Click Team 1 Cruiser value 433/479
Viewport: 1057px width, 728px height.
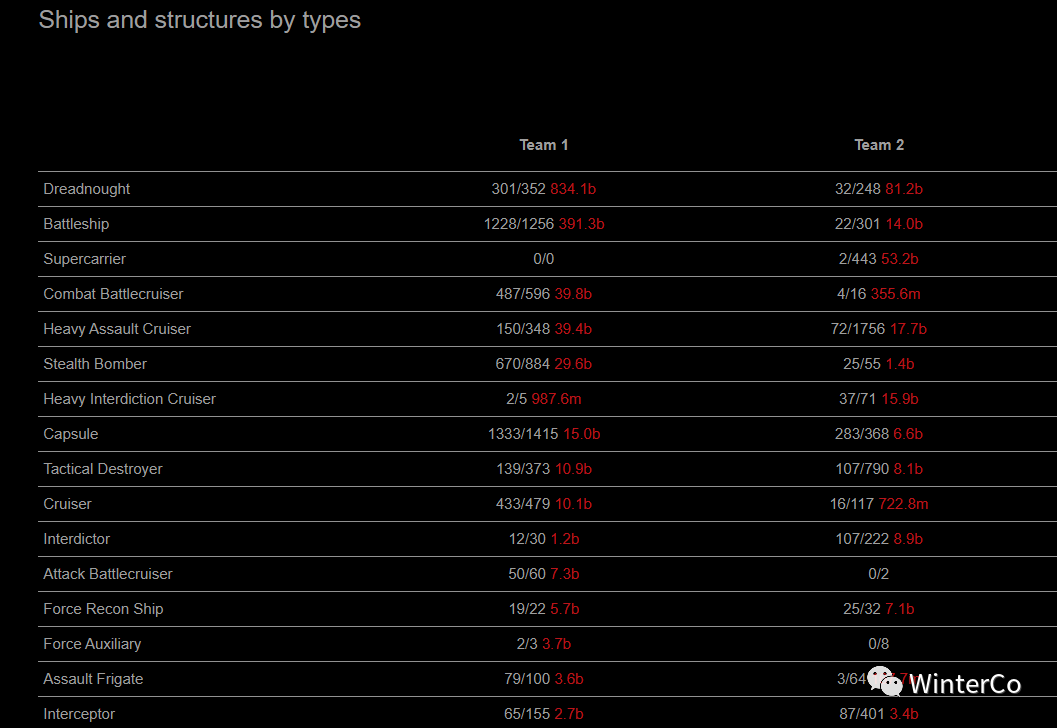(522, 504)
